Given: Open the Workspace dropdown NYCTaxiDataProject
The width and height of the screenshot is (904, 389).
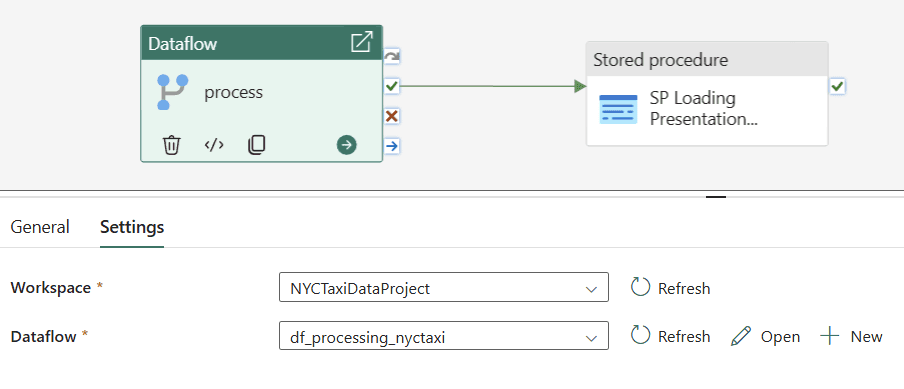Looking at the screenshot, I should [x=444, y=287].
